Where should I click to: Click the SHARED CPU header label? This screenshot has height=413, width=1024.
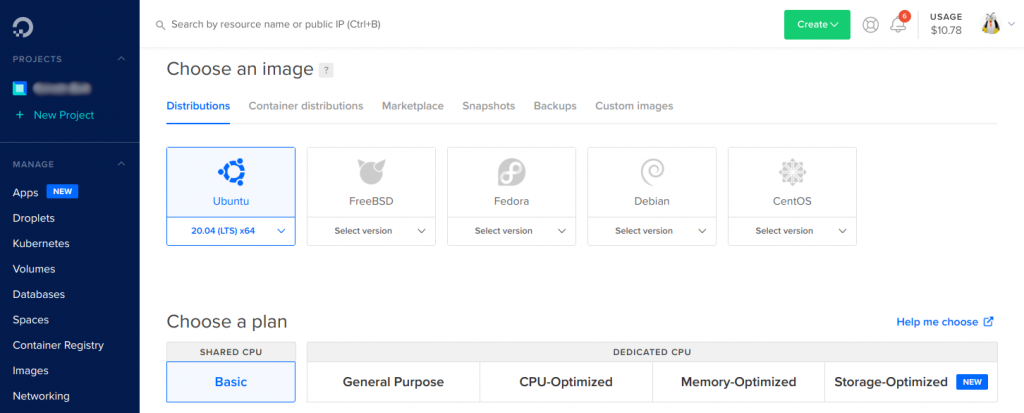click(x=231, y=352)
